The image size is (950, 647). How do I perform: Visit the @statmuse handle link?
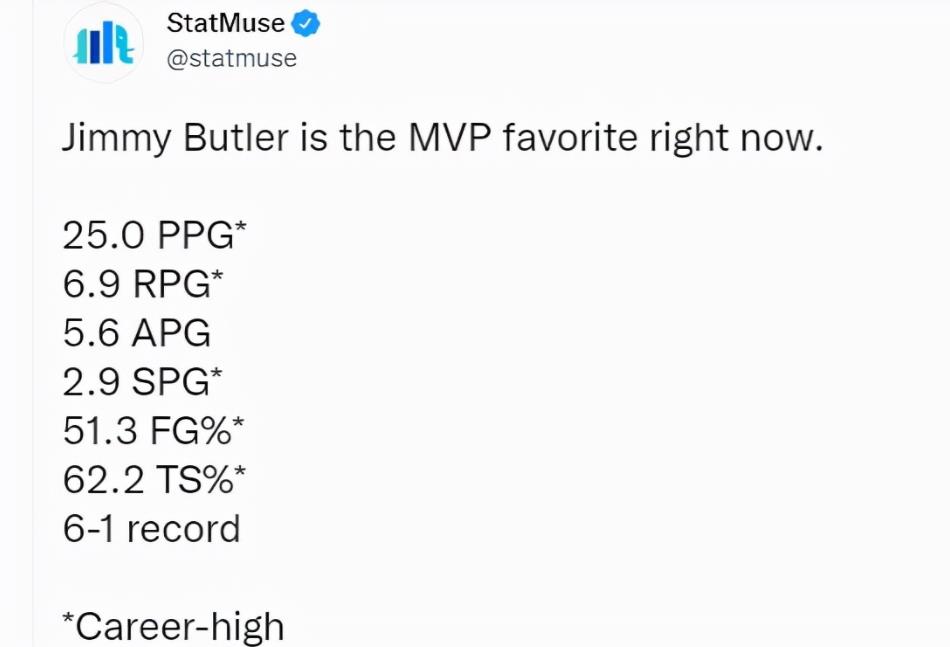[231, 59]
